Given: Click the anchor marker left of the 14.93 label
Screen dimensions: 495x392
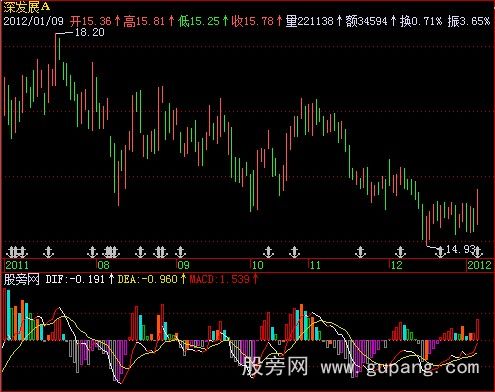Looking at the screenshot, I should [x=440, y=252].
